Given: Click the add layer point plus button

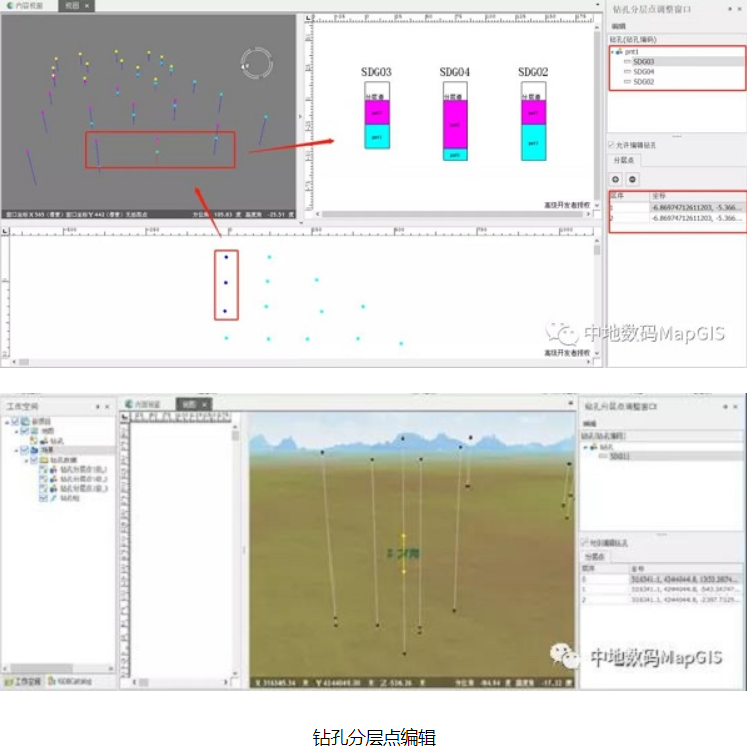Looking at the screenshot, I should coord(615,179).
